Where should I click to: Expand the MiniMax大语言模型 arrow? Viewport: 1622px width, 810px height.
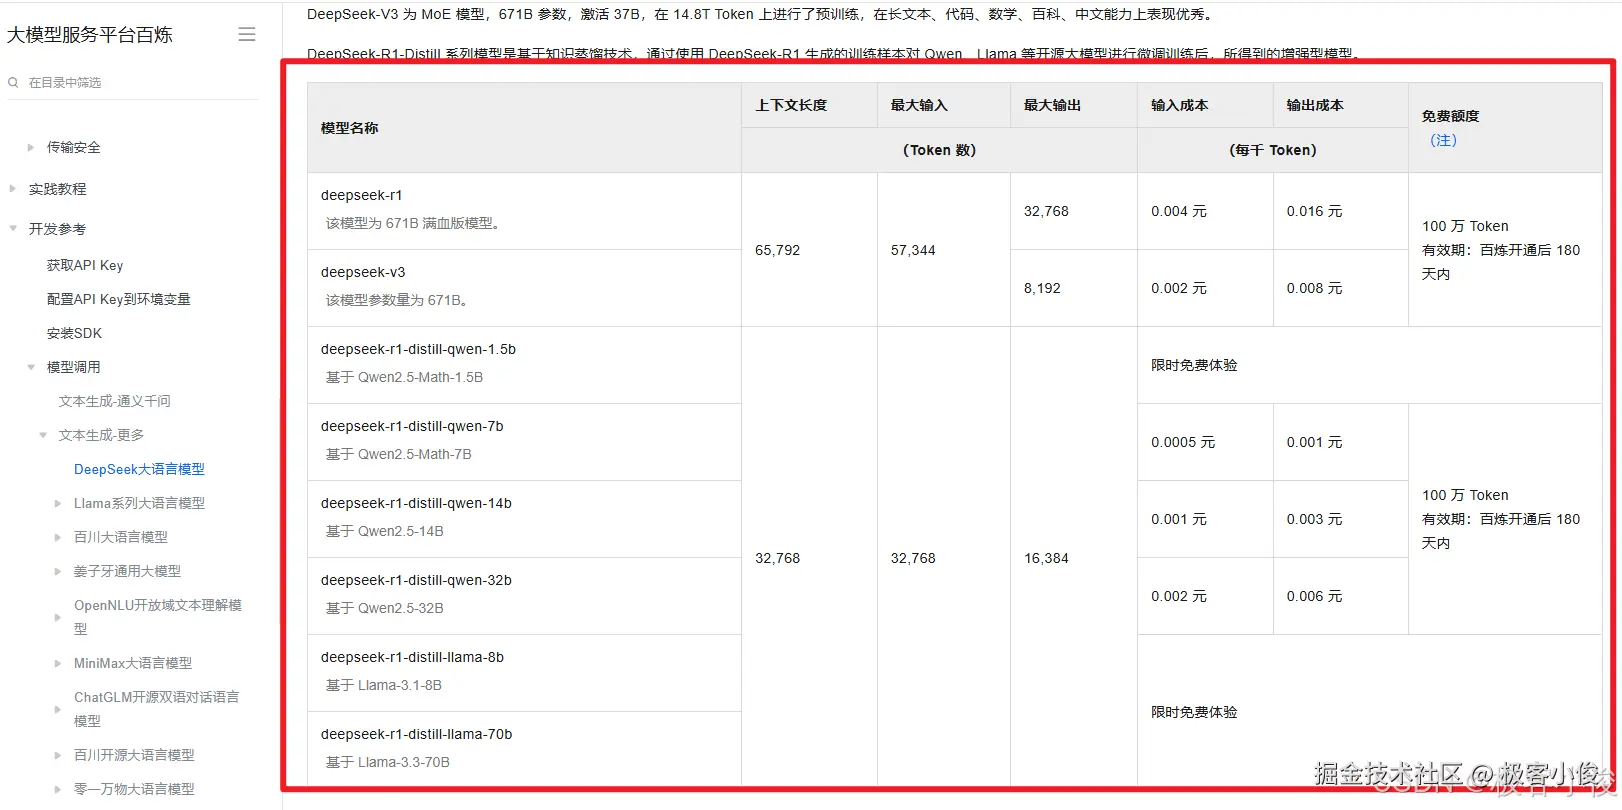(x=57, y=663)
